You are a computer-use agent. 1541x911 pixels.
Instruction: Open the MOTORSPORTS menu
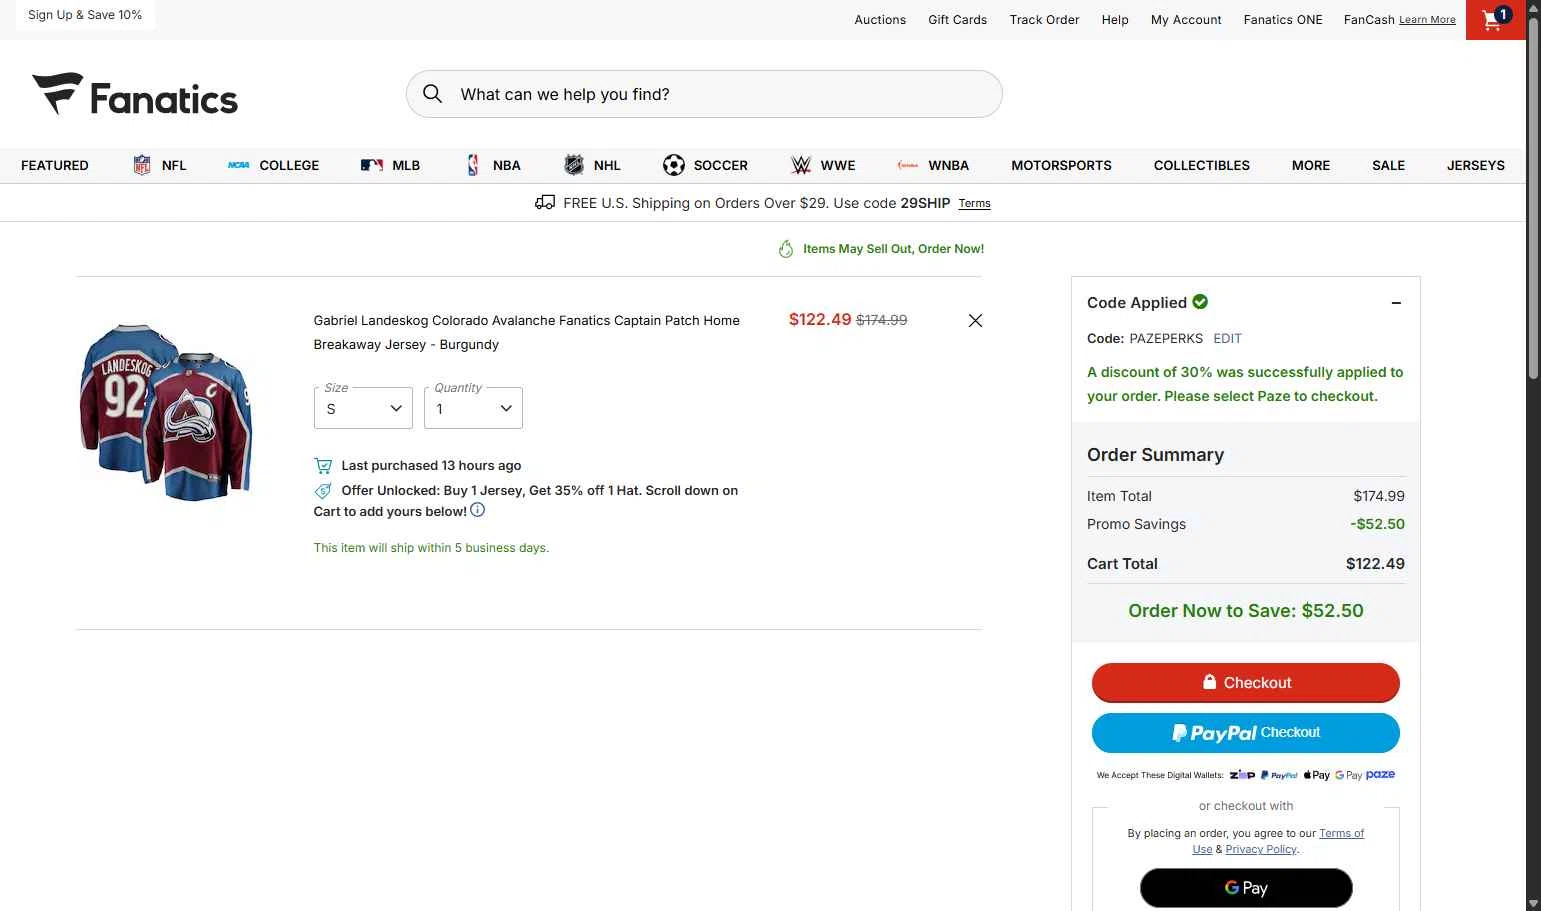[1061, 165]
